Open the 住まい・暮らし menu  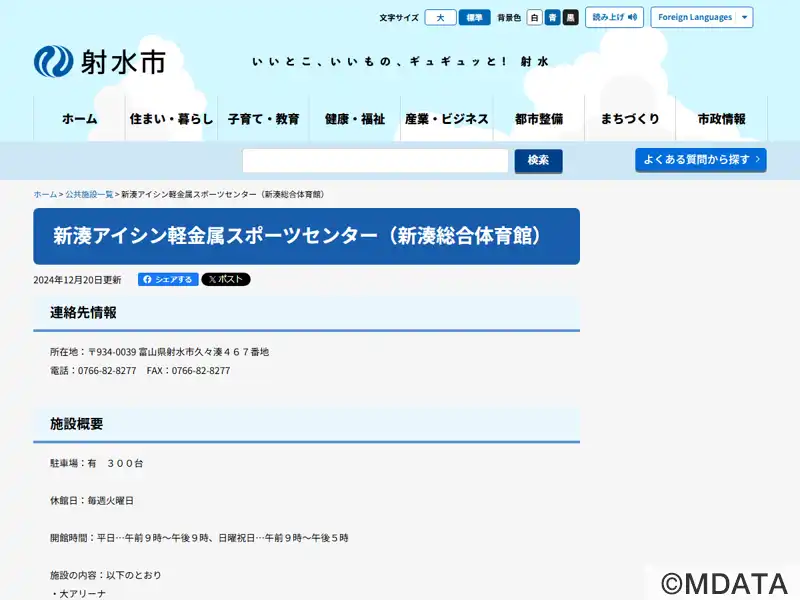(x=171, y=118)
